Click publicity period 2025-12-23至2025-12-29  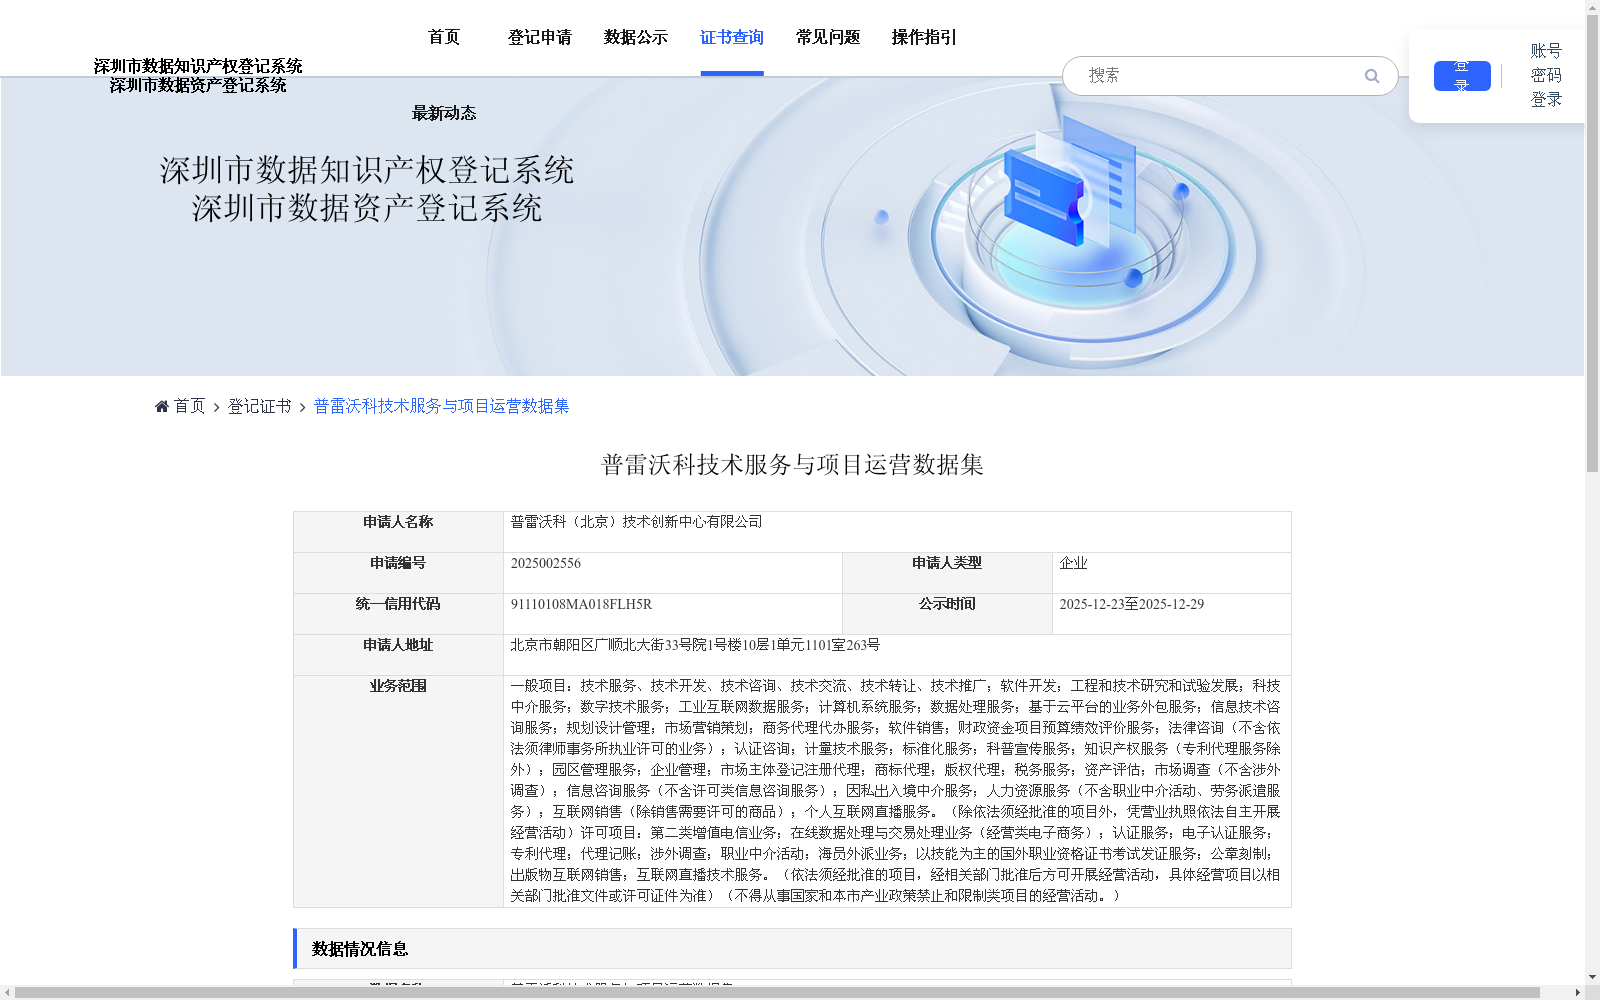1131,604
